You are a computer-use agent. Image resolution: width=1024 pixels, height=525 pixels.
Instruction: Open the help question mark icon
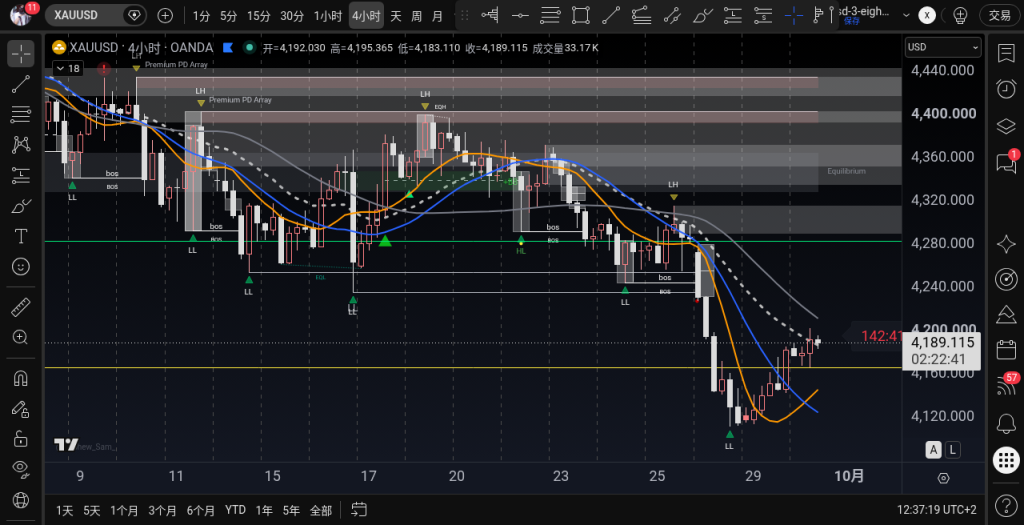click(x=1006, y=505)
